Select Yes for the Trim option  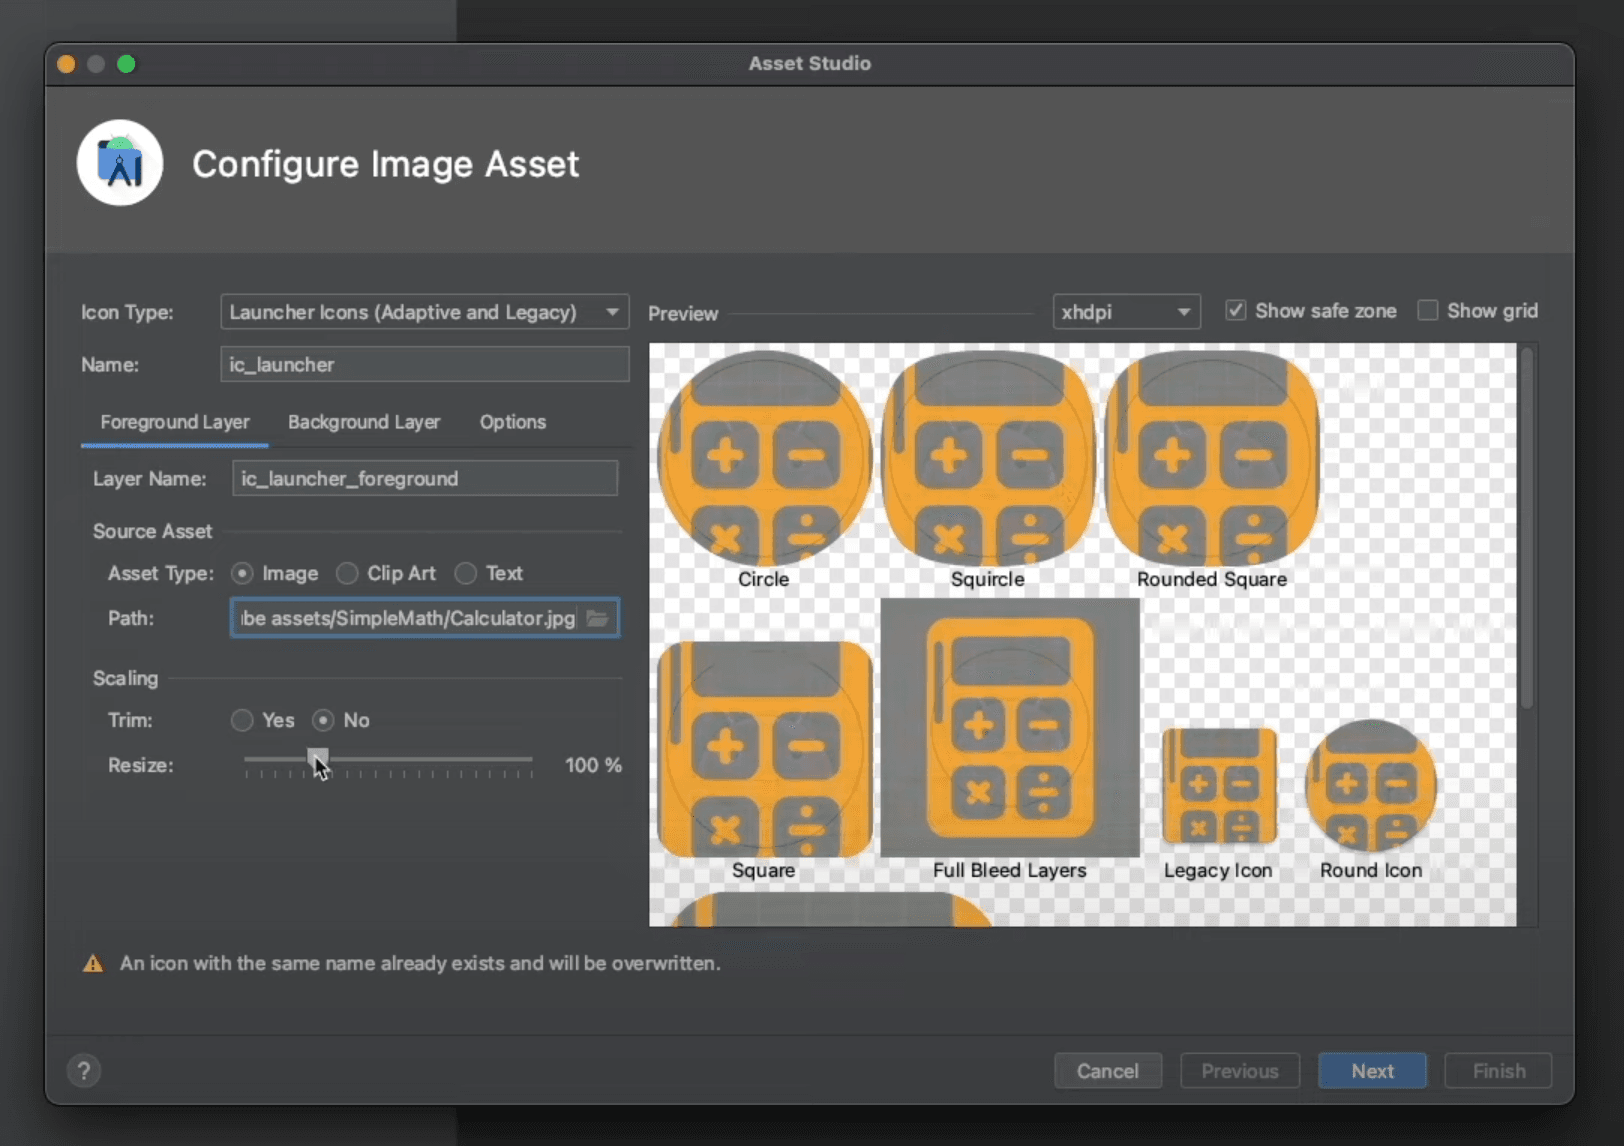tap(242, 720)
